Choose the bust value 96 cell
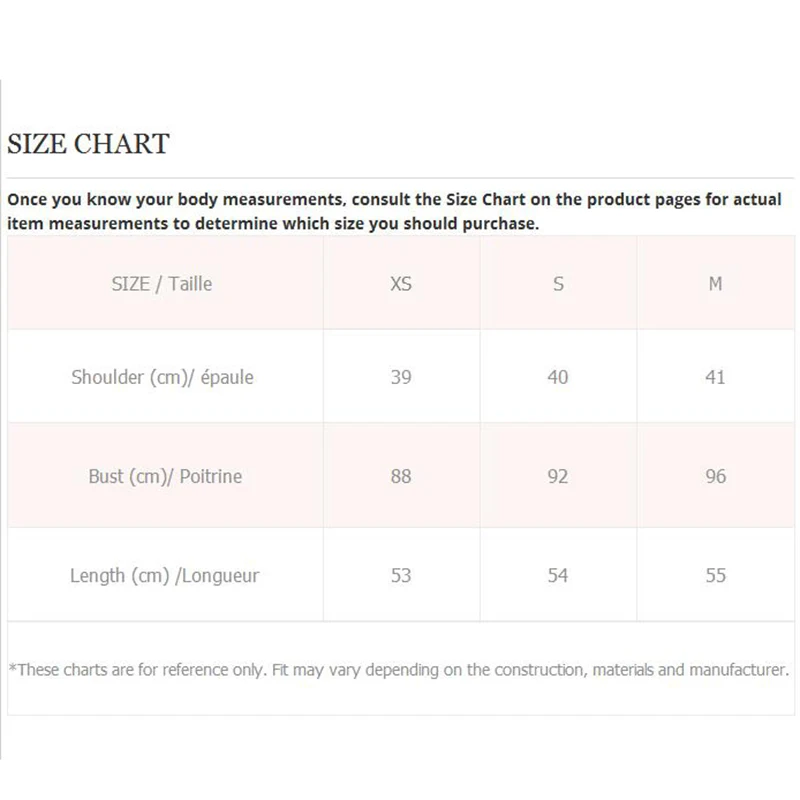 click(715, 476)
